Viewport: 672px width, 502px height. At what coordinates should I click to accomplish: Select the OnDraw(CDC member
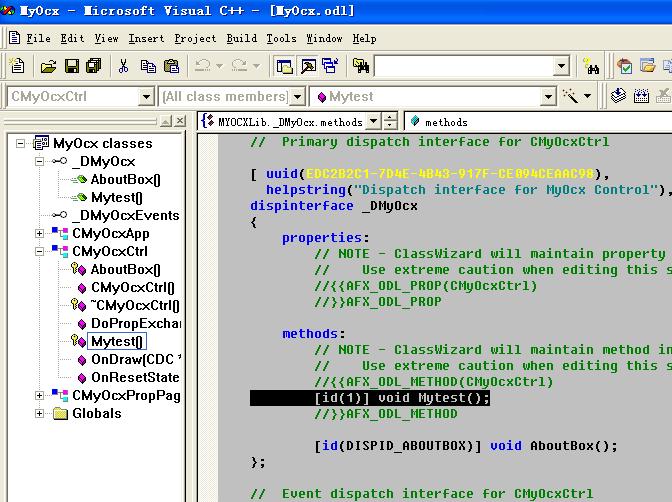pos(136,359)
